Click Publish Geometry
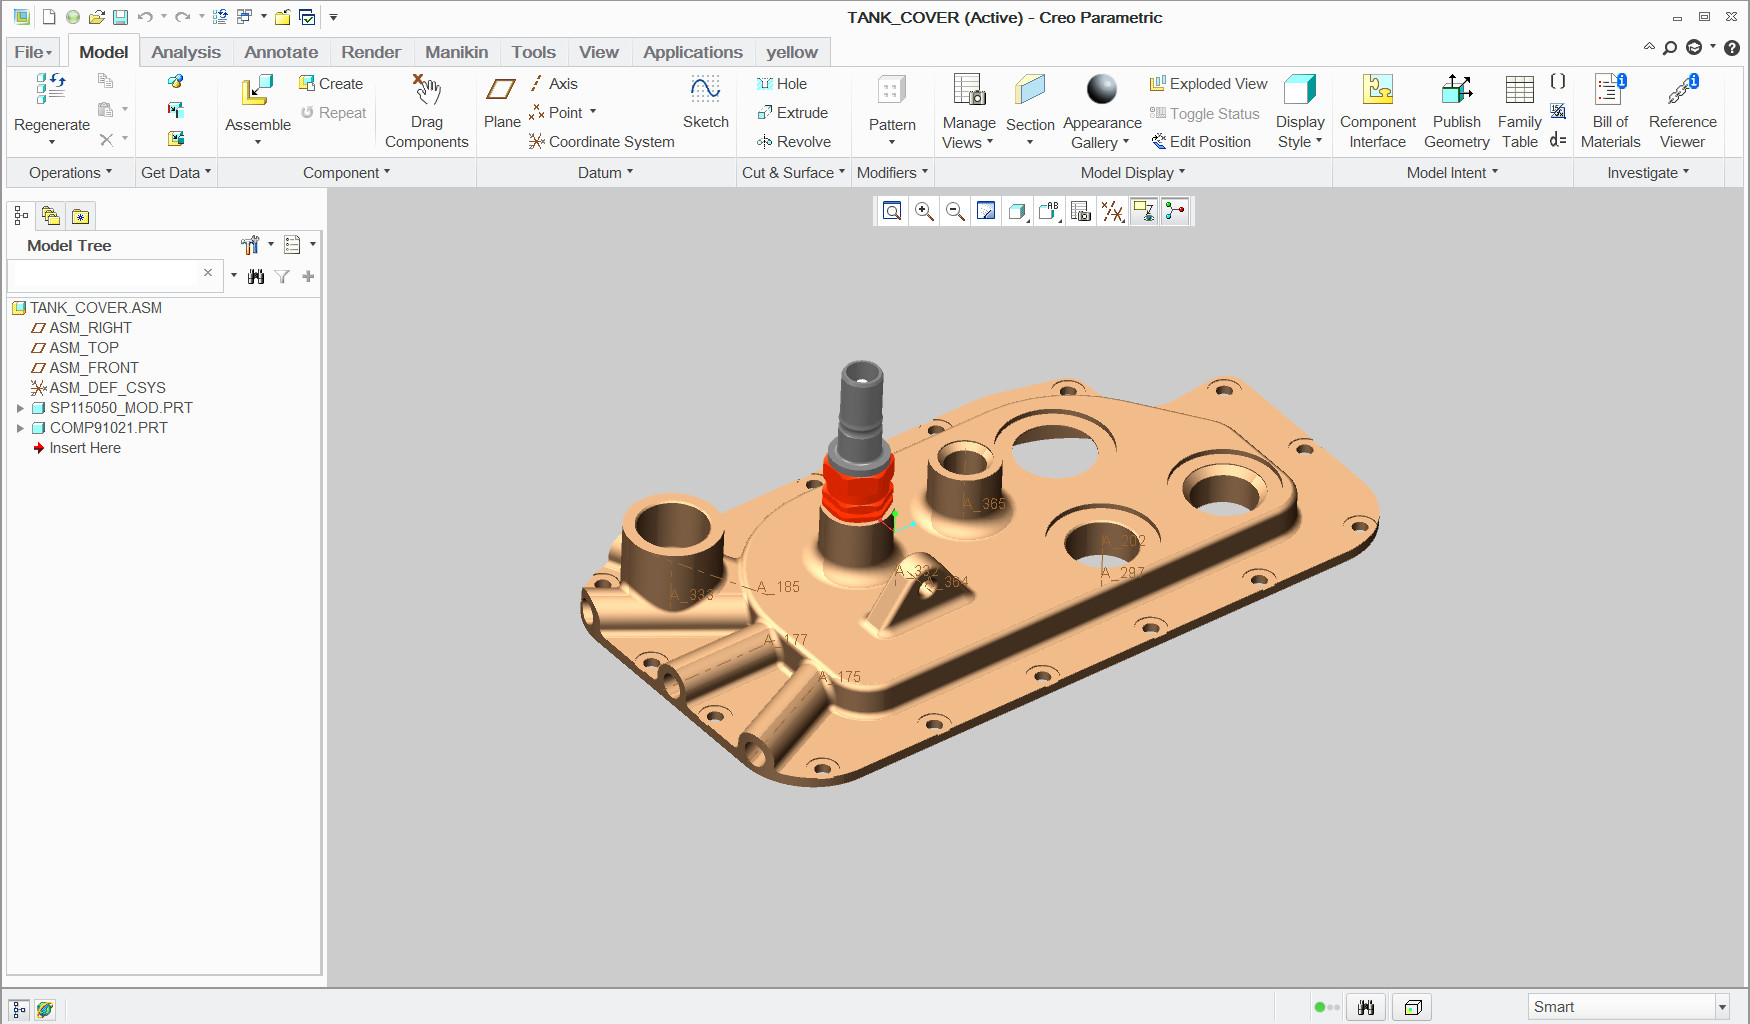 pyautogui.click(x=1456, y=111)
